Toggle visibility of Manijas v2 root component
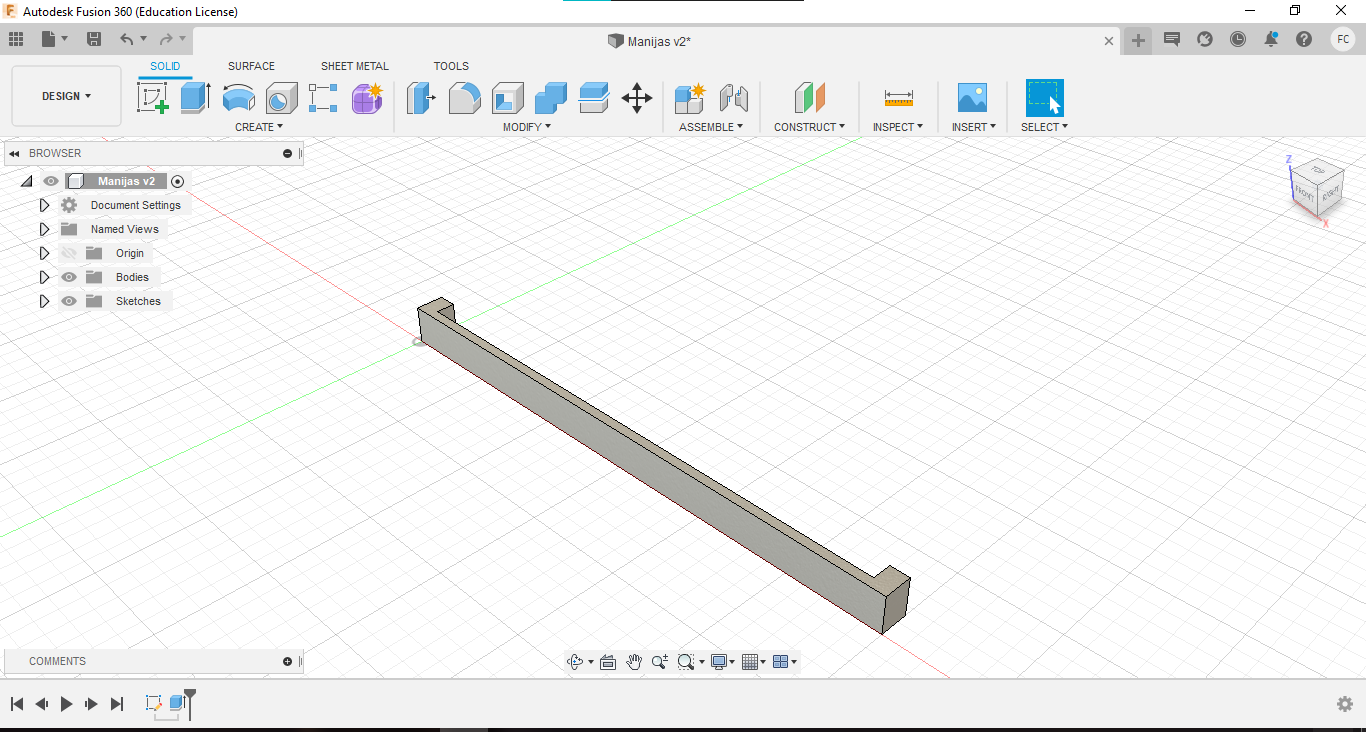Image resolution: width=1366 pixels, height=732 pixels. [x=51, y=181]
